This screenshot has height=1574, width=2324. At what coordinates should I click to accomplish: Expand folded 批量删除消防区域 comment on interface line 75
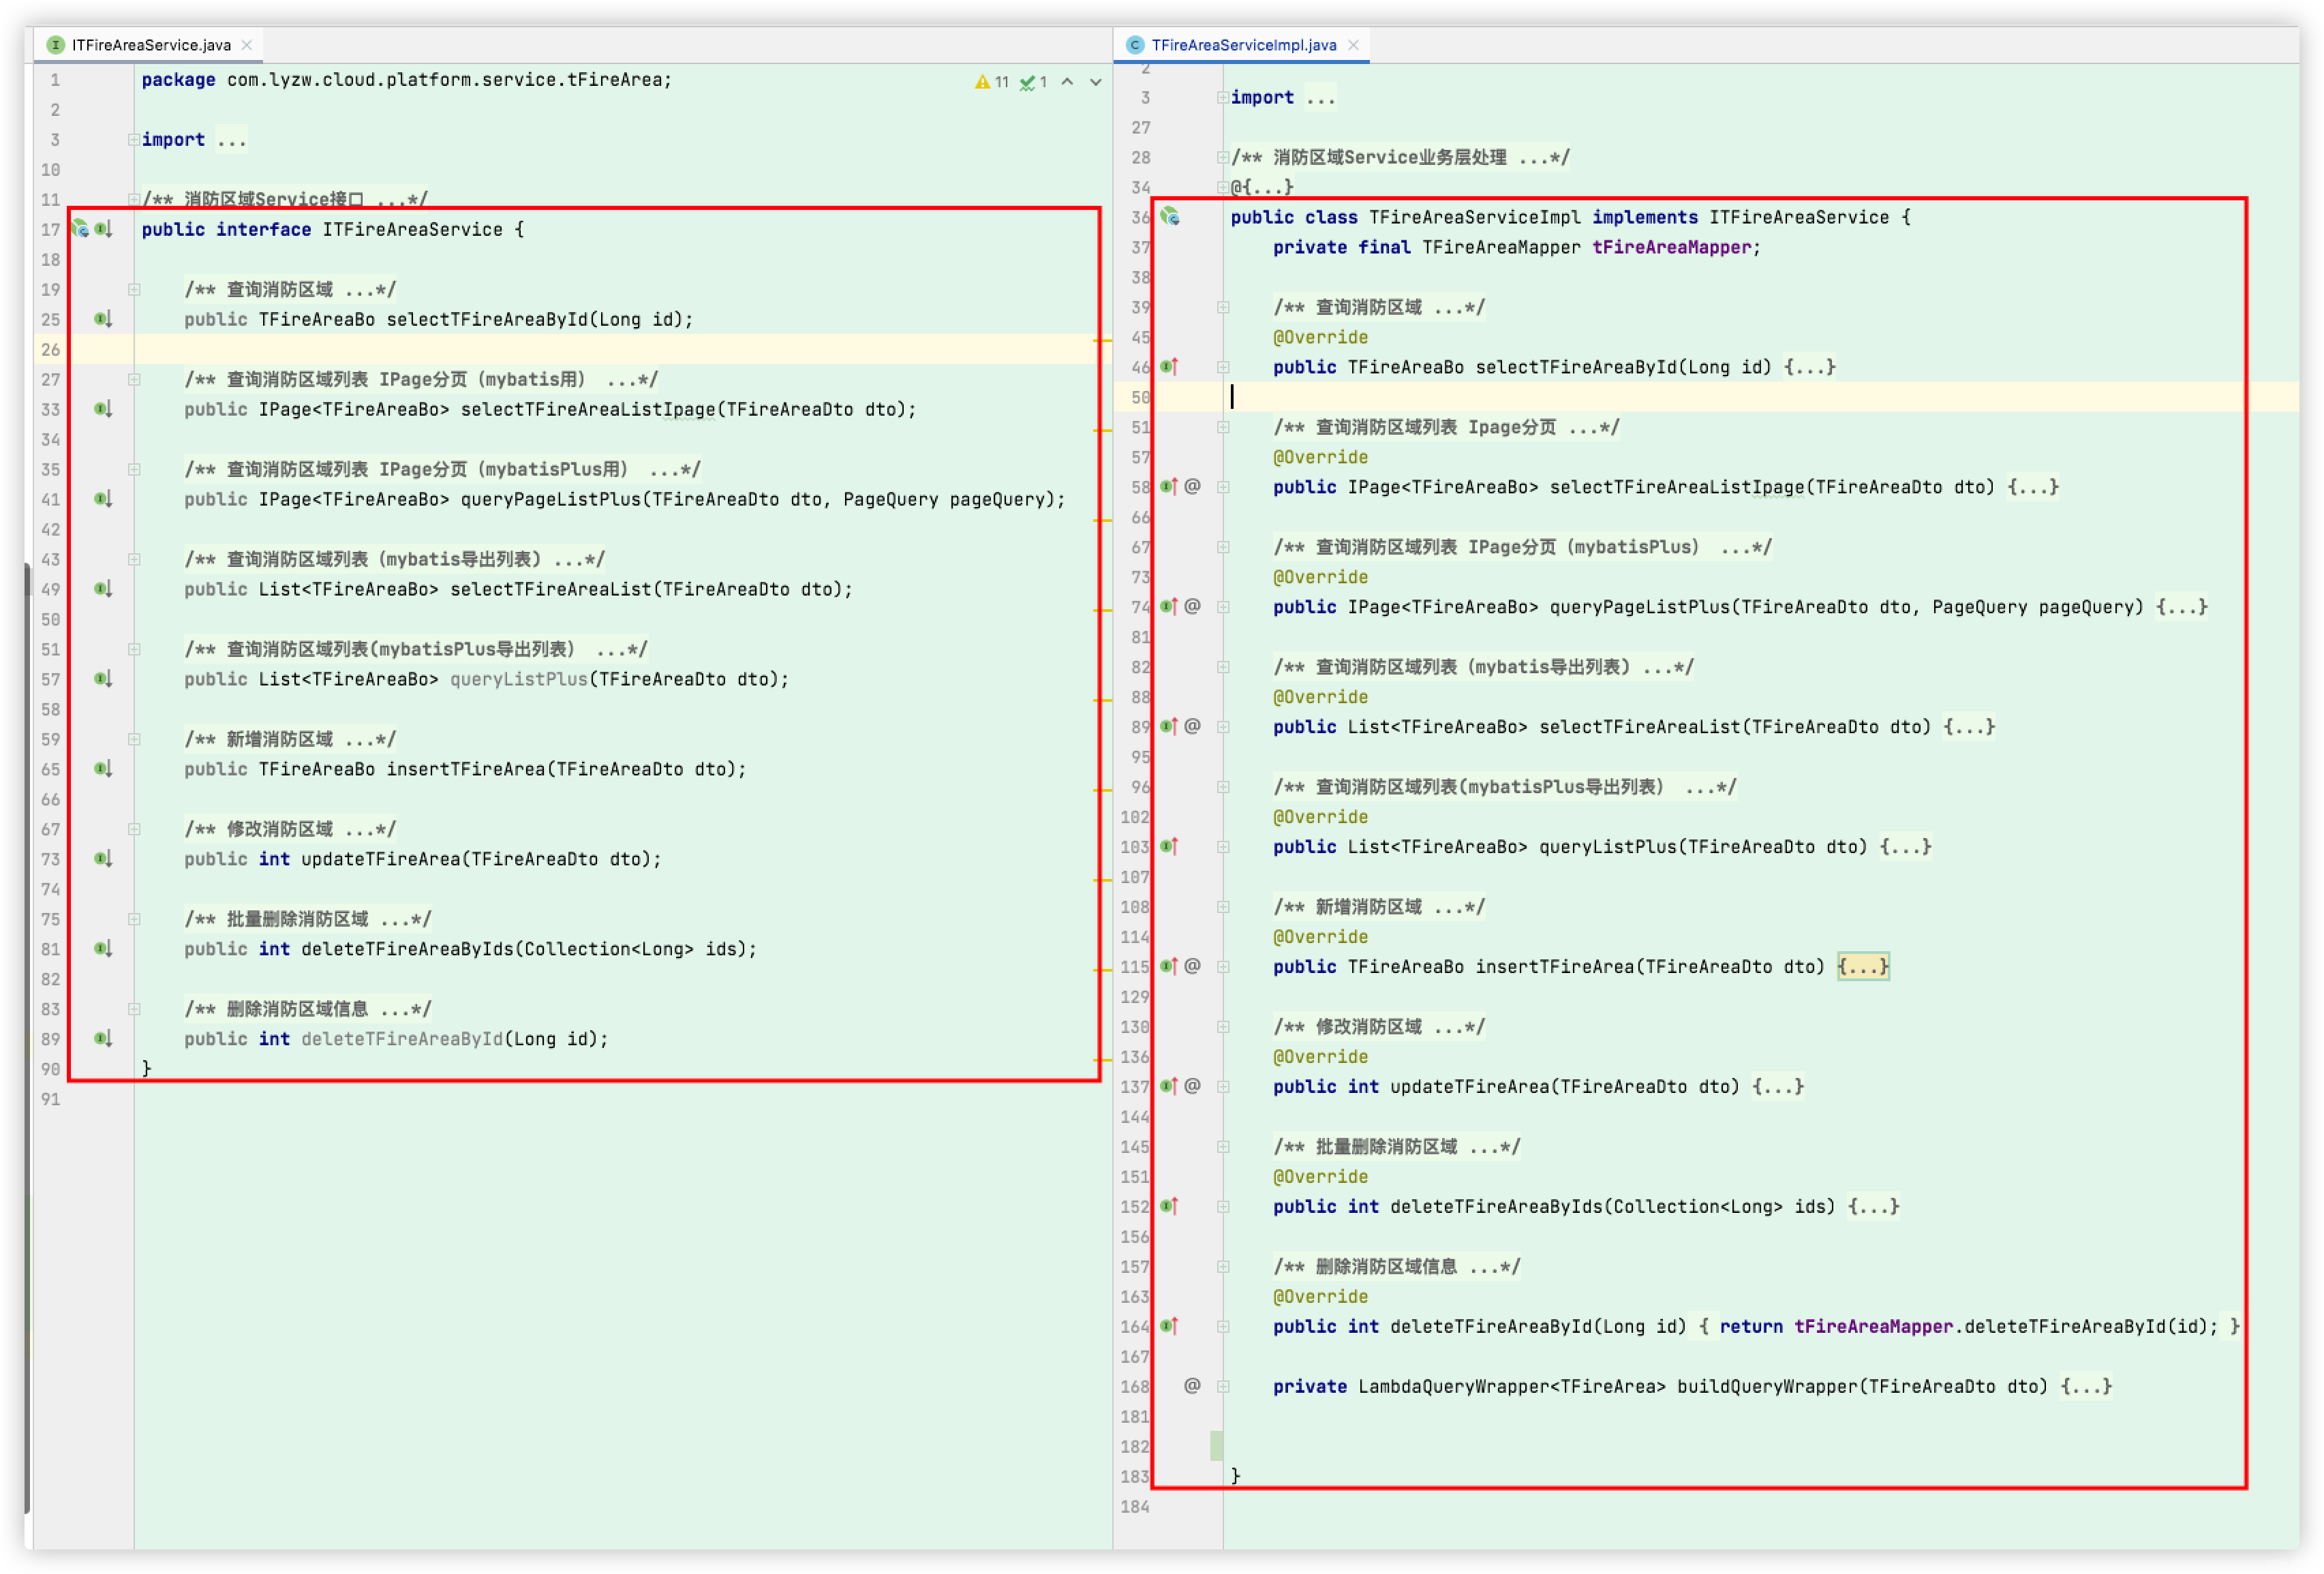tap(133, 920)
